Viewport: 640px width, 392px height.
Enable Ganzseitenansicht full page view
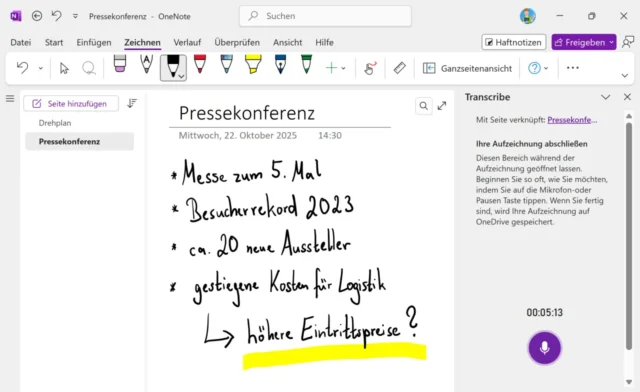467,68
